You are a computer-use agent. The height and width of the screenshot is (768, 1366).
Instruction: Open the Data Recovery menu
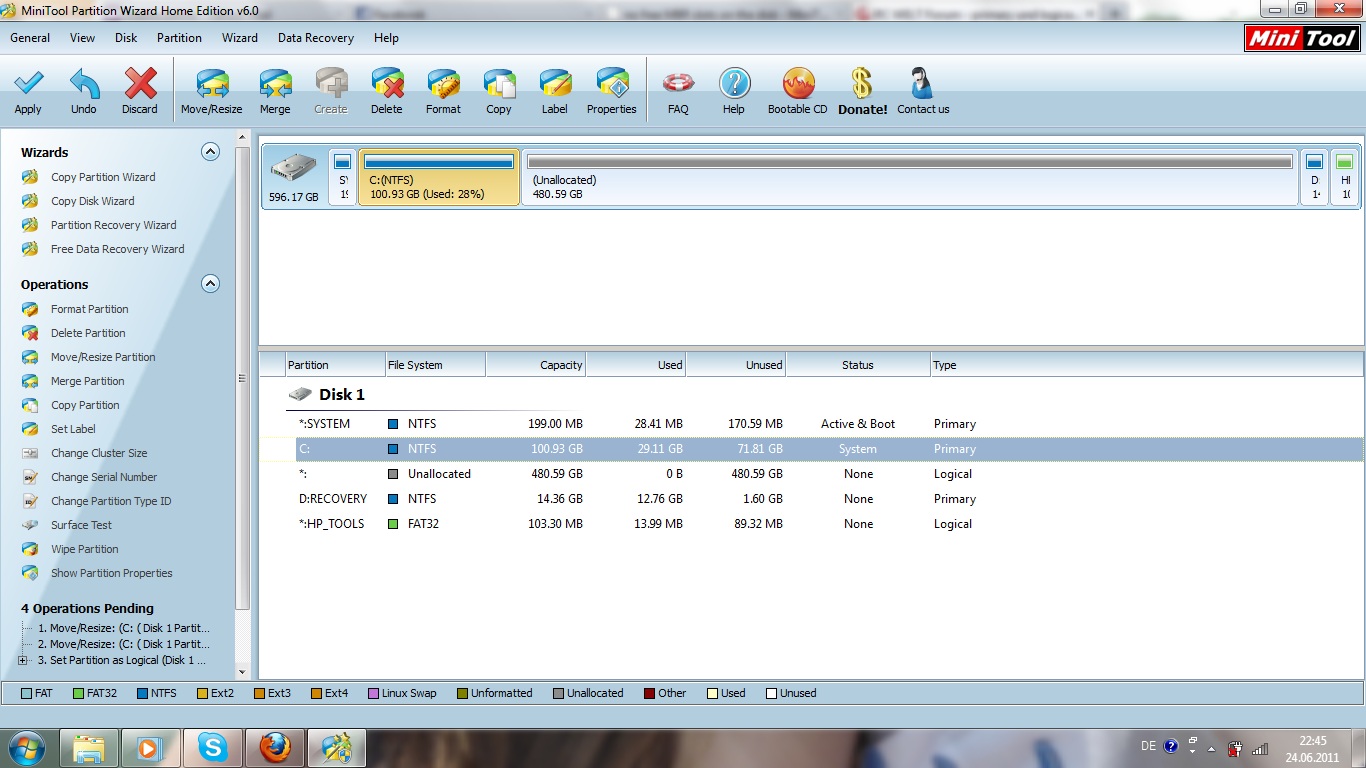(x=316, y=38)
